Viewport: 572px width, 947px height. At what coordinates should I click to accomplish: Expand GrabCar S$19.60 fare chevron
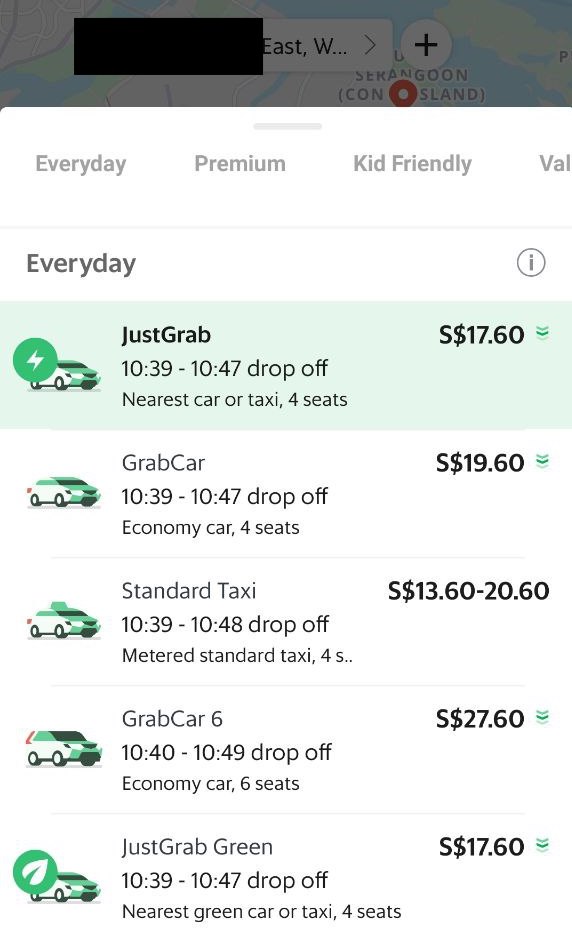point(542,461)
